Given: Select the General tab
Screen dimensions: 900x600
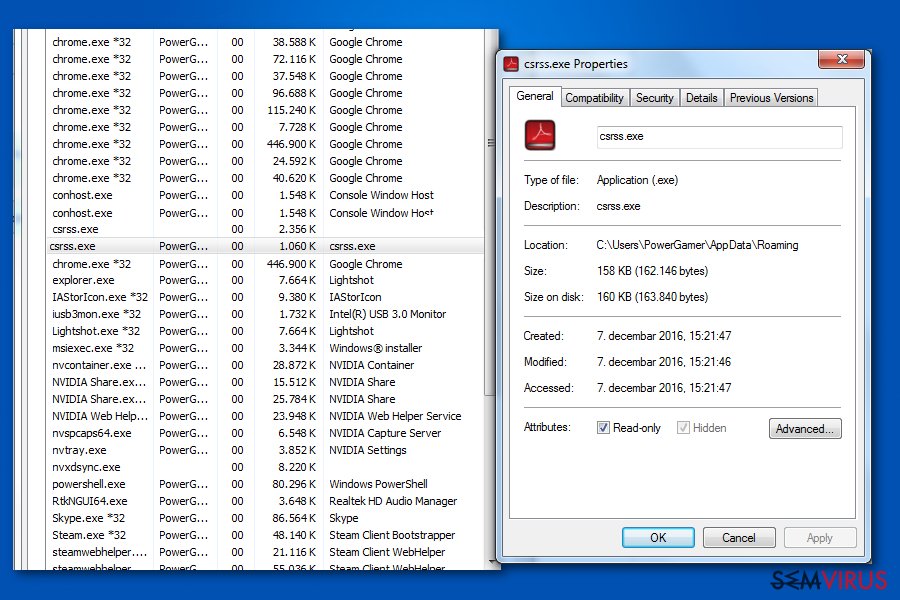Looking at the screenshot, I should pos(535,97).
